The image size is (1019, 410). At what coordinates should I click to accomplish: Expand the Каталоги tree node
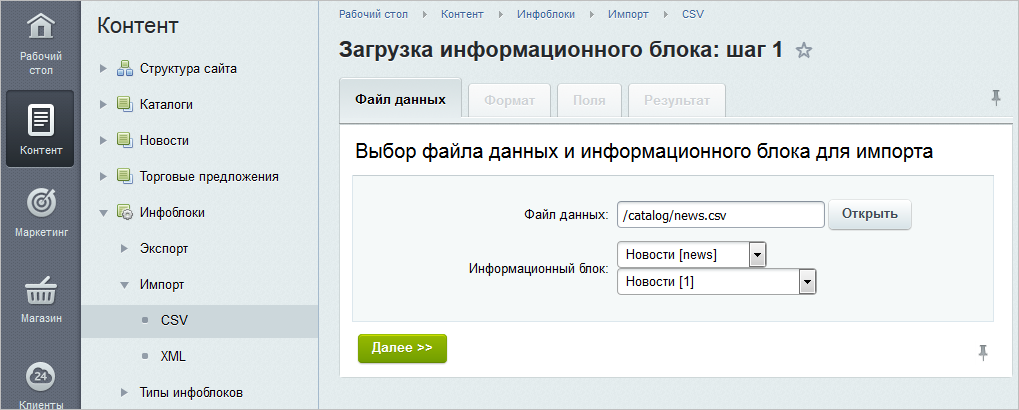(x=103, y=105)
